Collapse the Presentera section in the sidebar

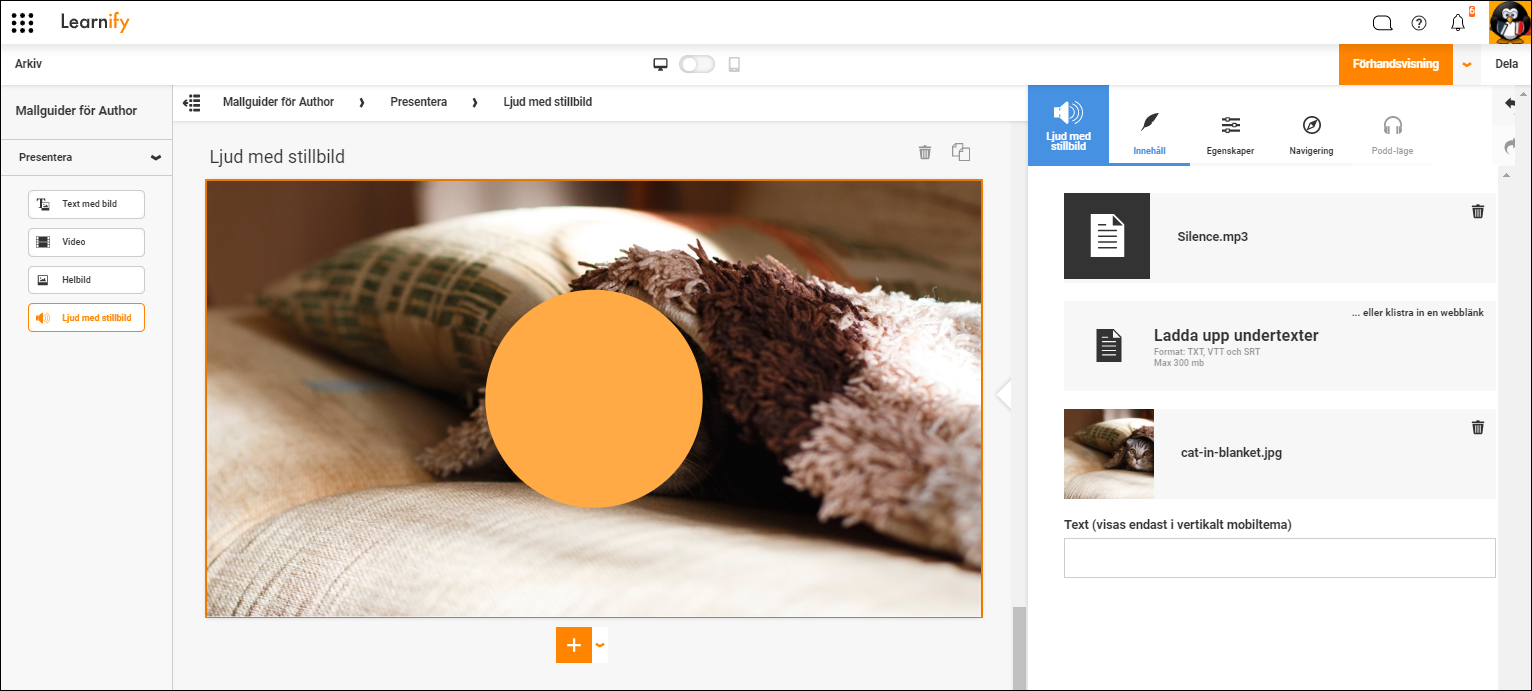pyautogui.click(x=155, y=158)
